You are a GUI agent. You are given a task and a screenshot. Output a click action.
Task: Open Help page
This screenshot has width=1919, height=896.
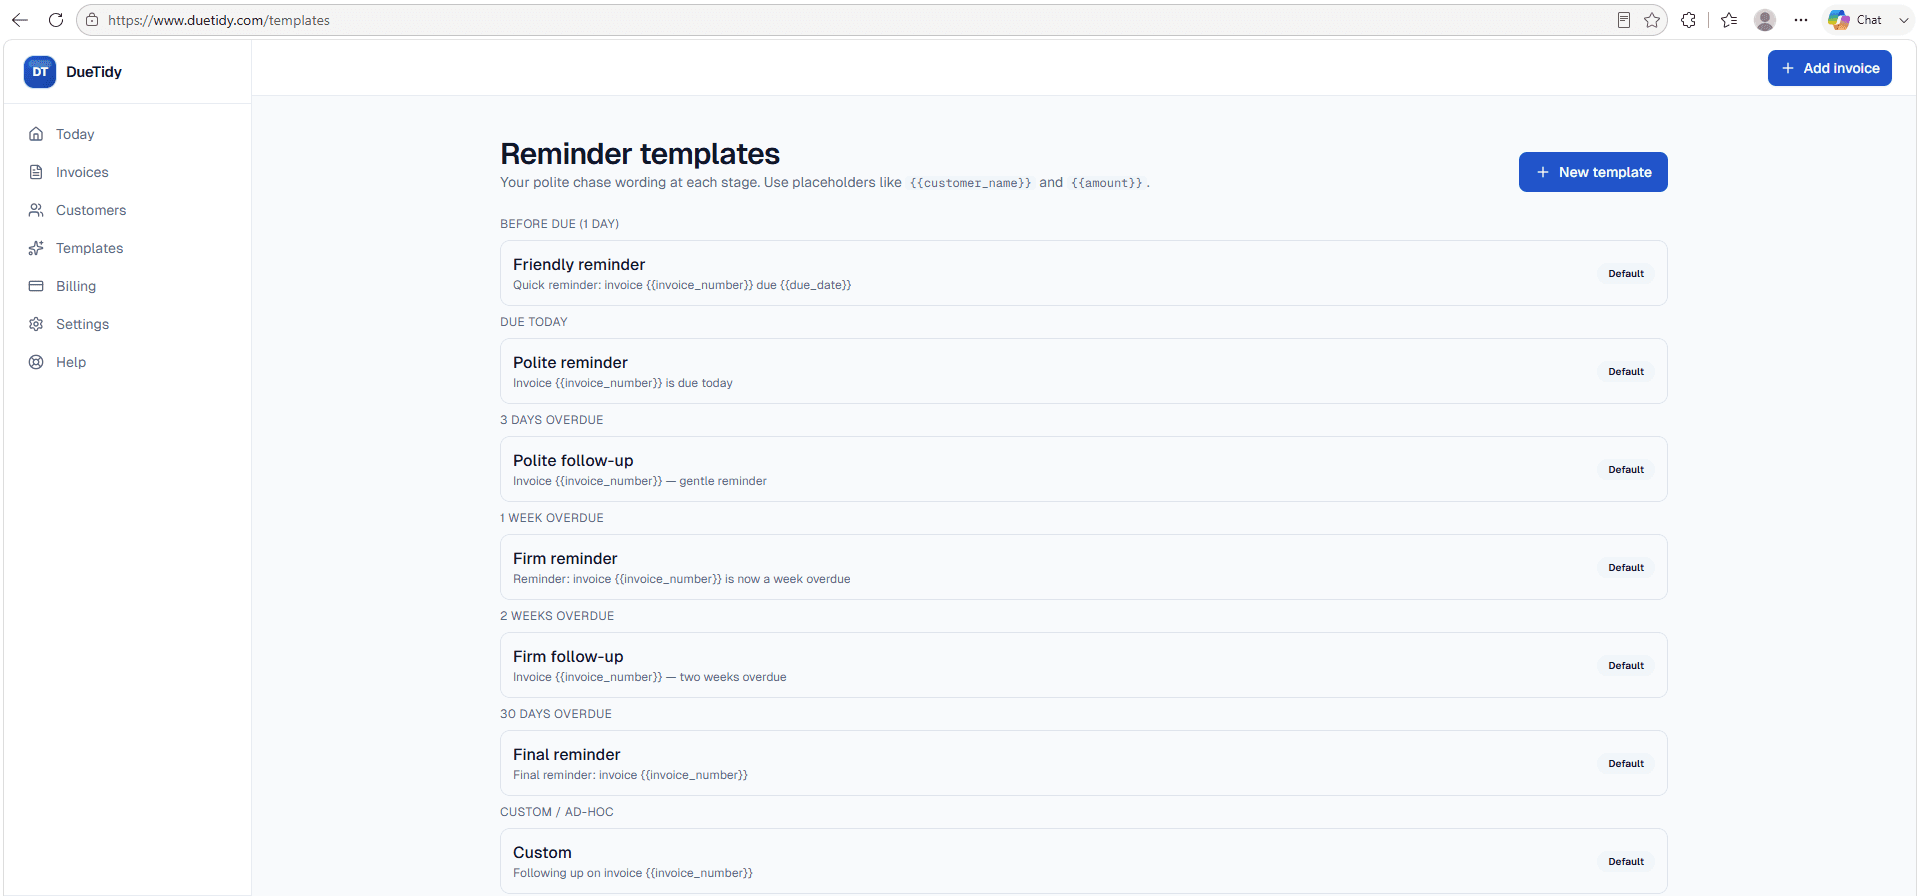[71, 362]
